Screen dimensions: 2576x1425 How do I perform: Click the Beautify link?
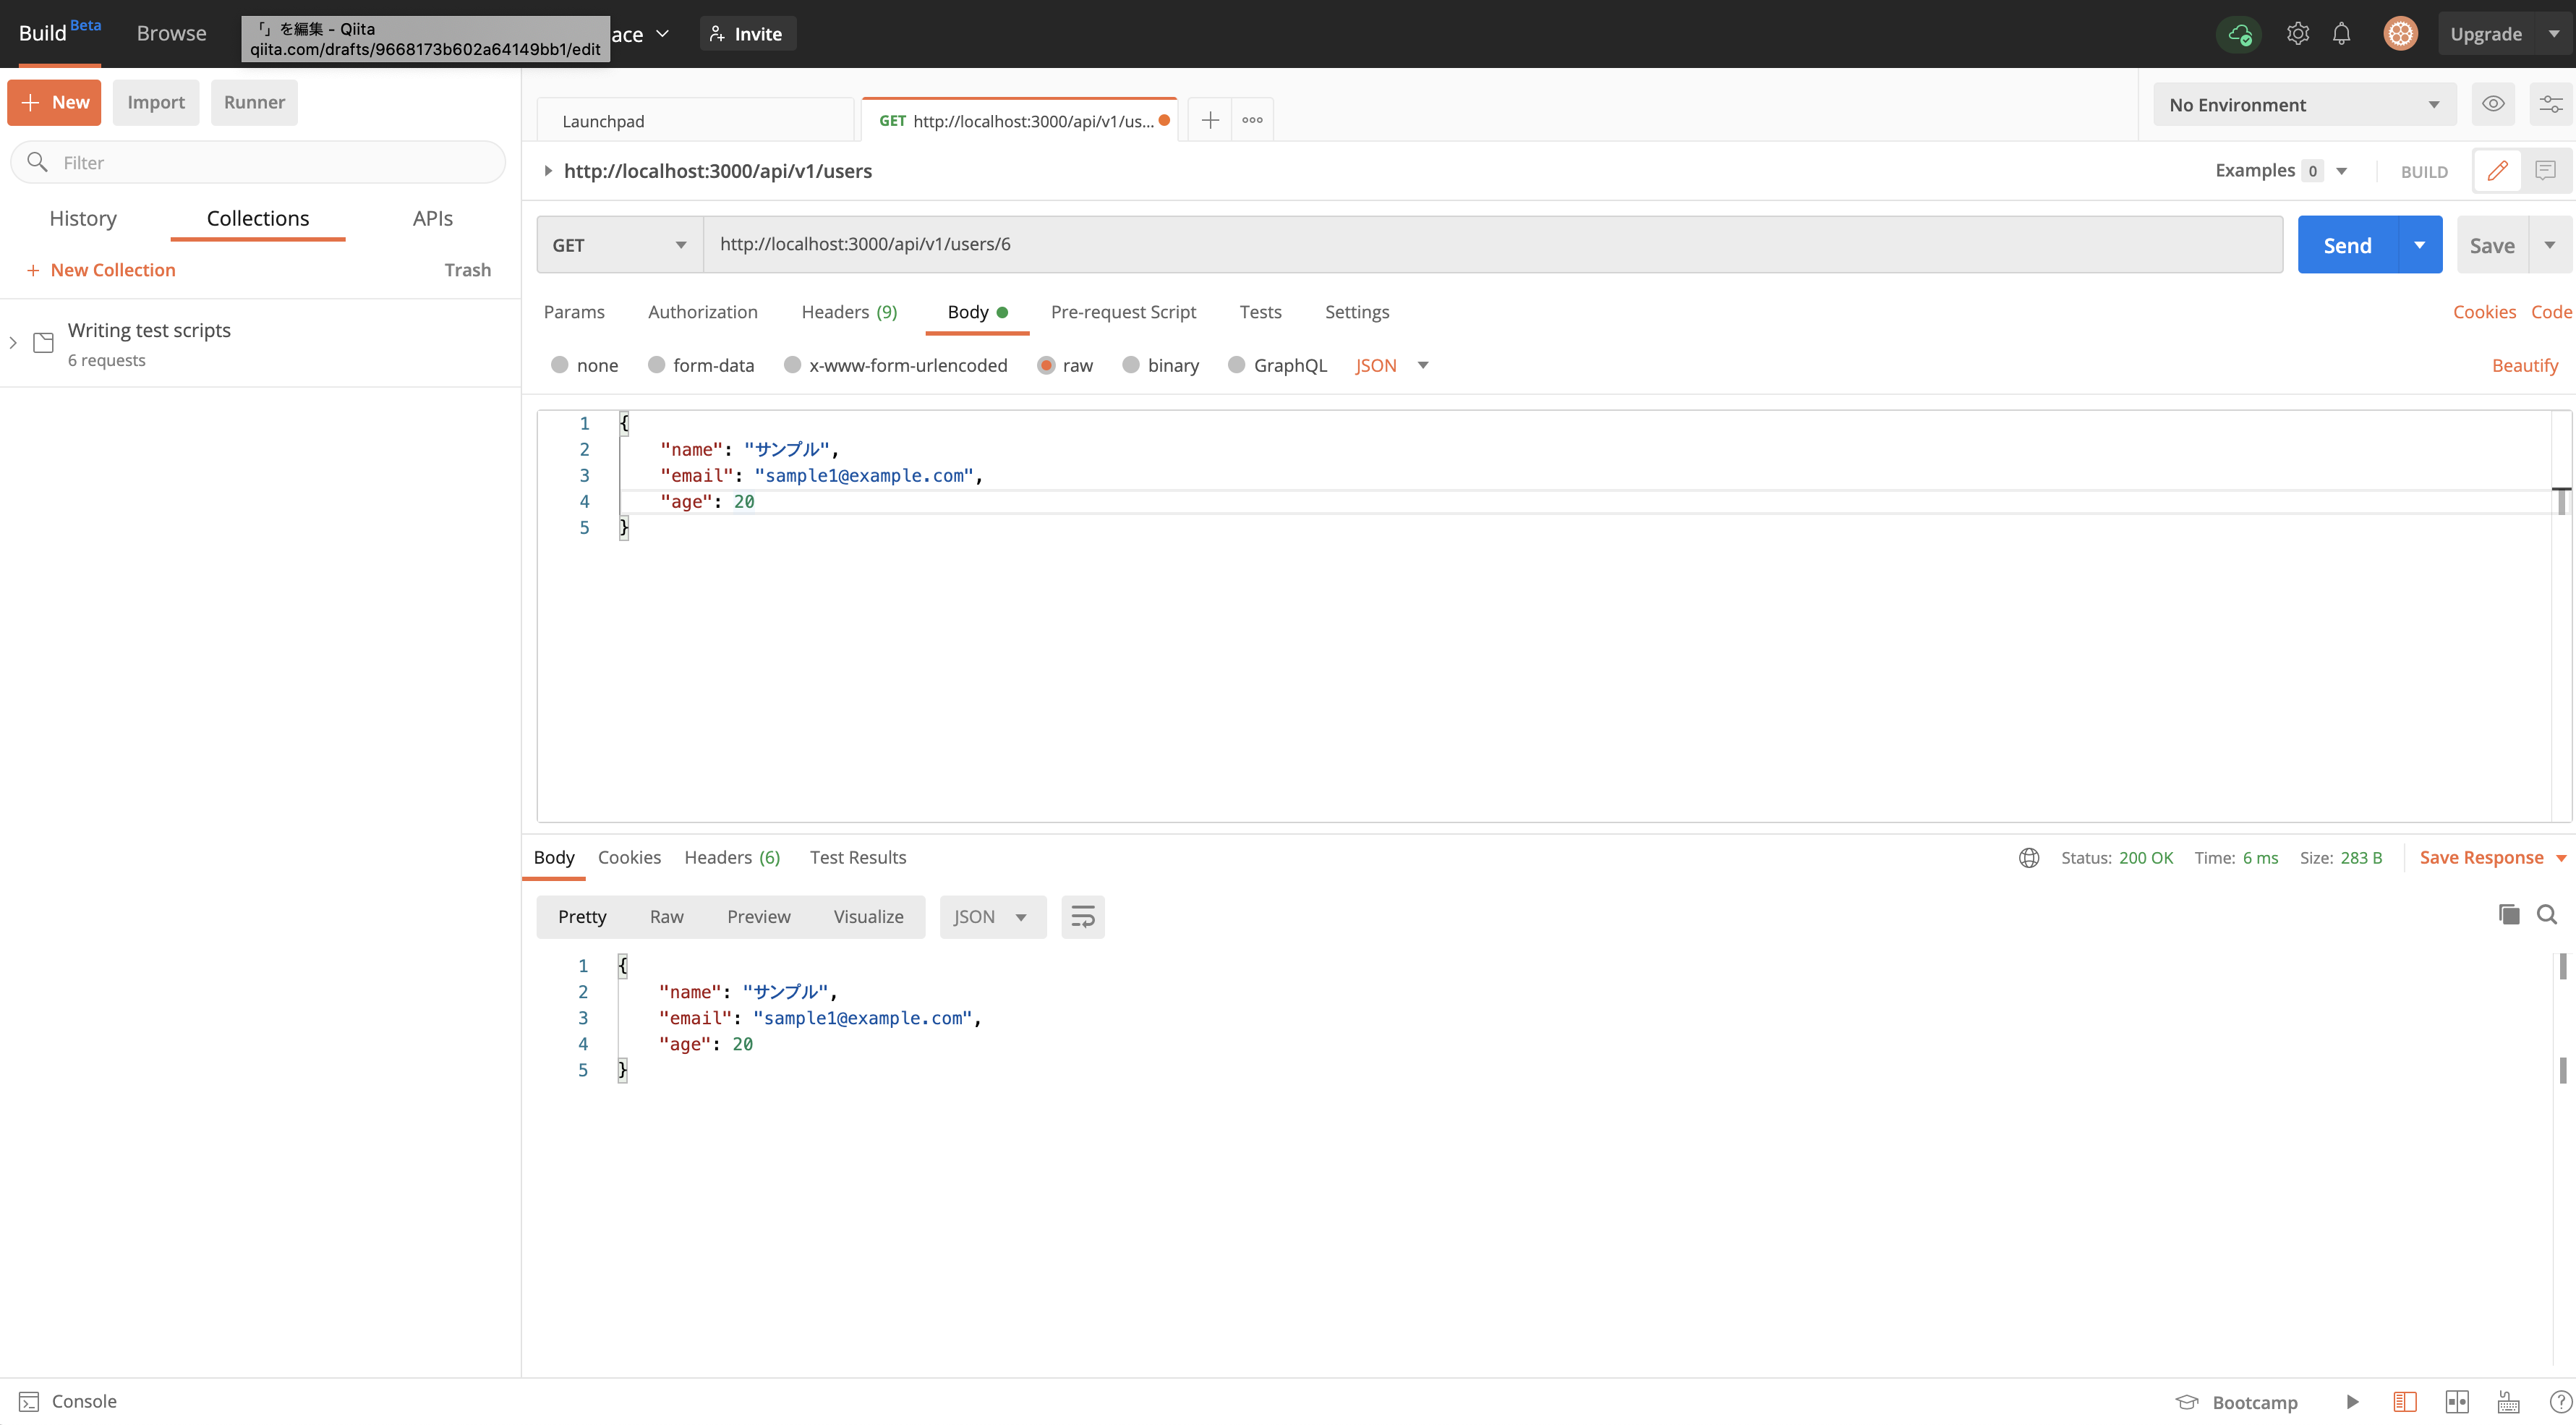(2524, 365)
